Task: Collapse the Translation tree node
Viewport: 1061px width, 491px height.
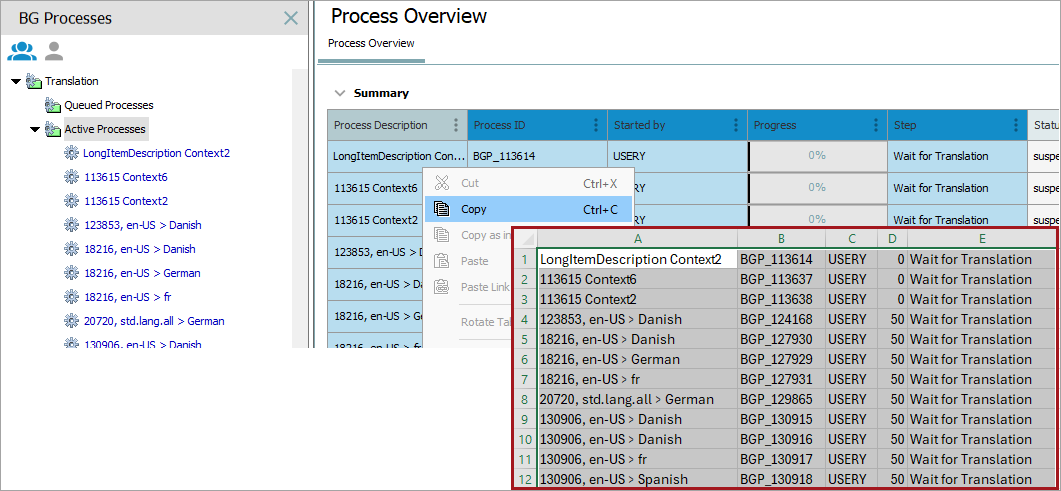Action: coord(15,81)
